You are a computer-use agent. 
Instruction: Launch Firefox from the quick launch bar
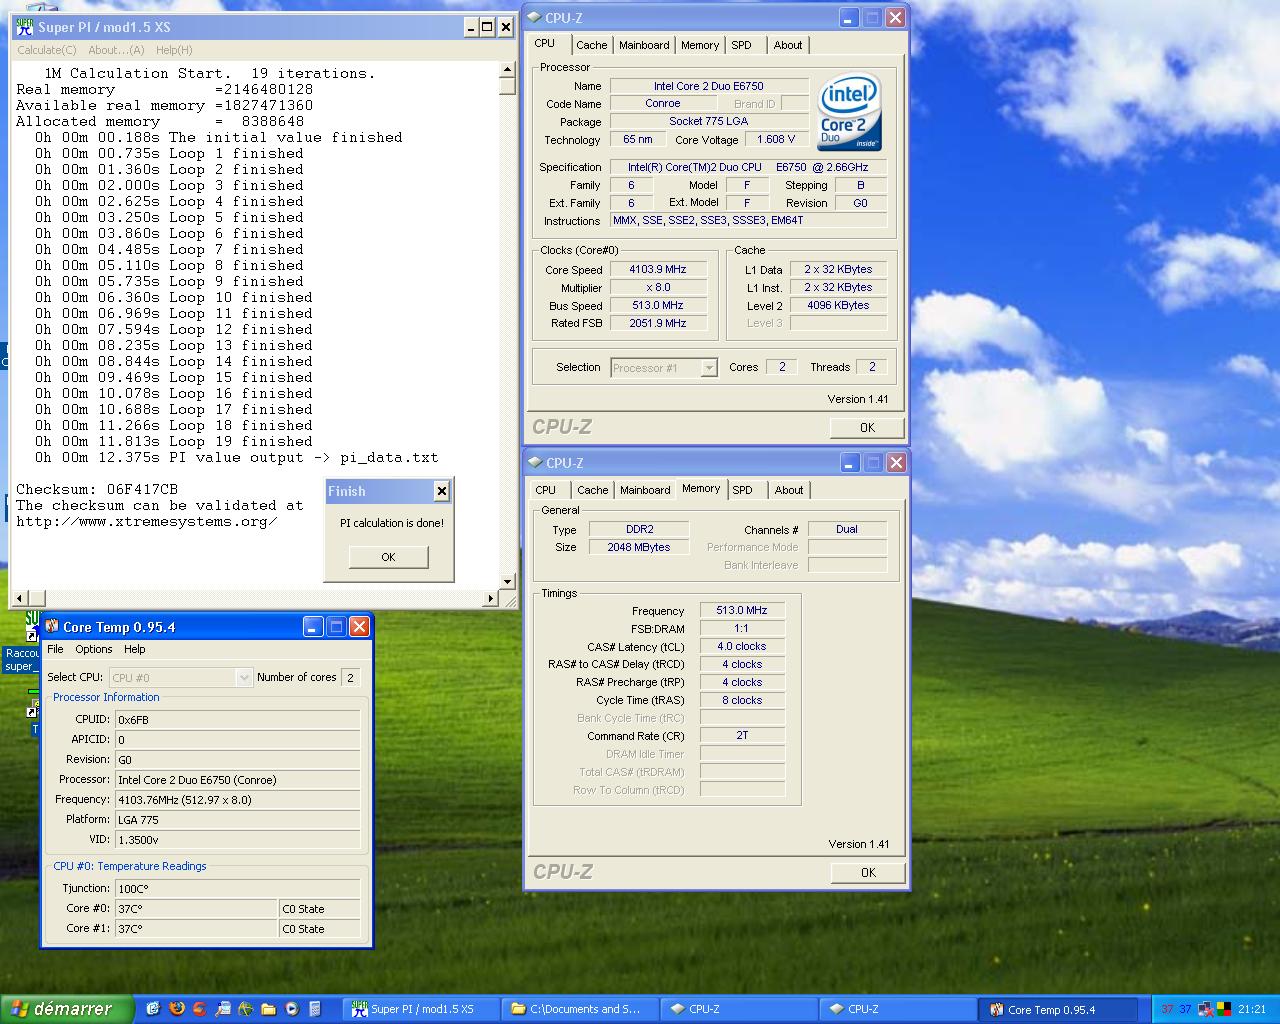pyautogui.click(x=177, y=1009)
